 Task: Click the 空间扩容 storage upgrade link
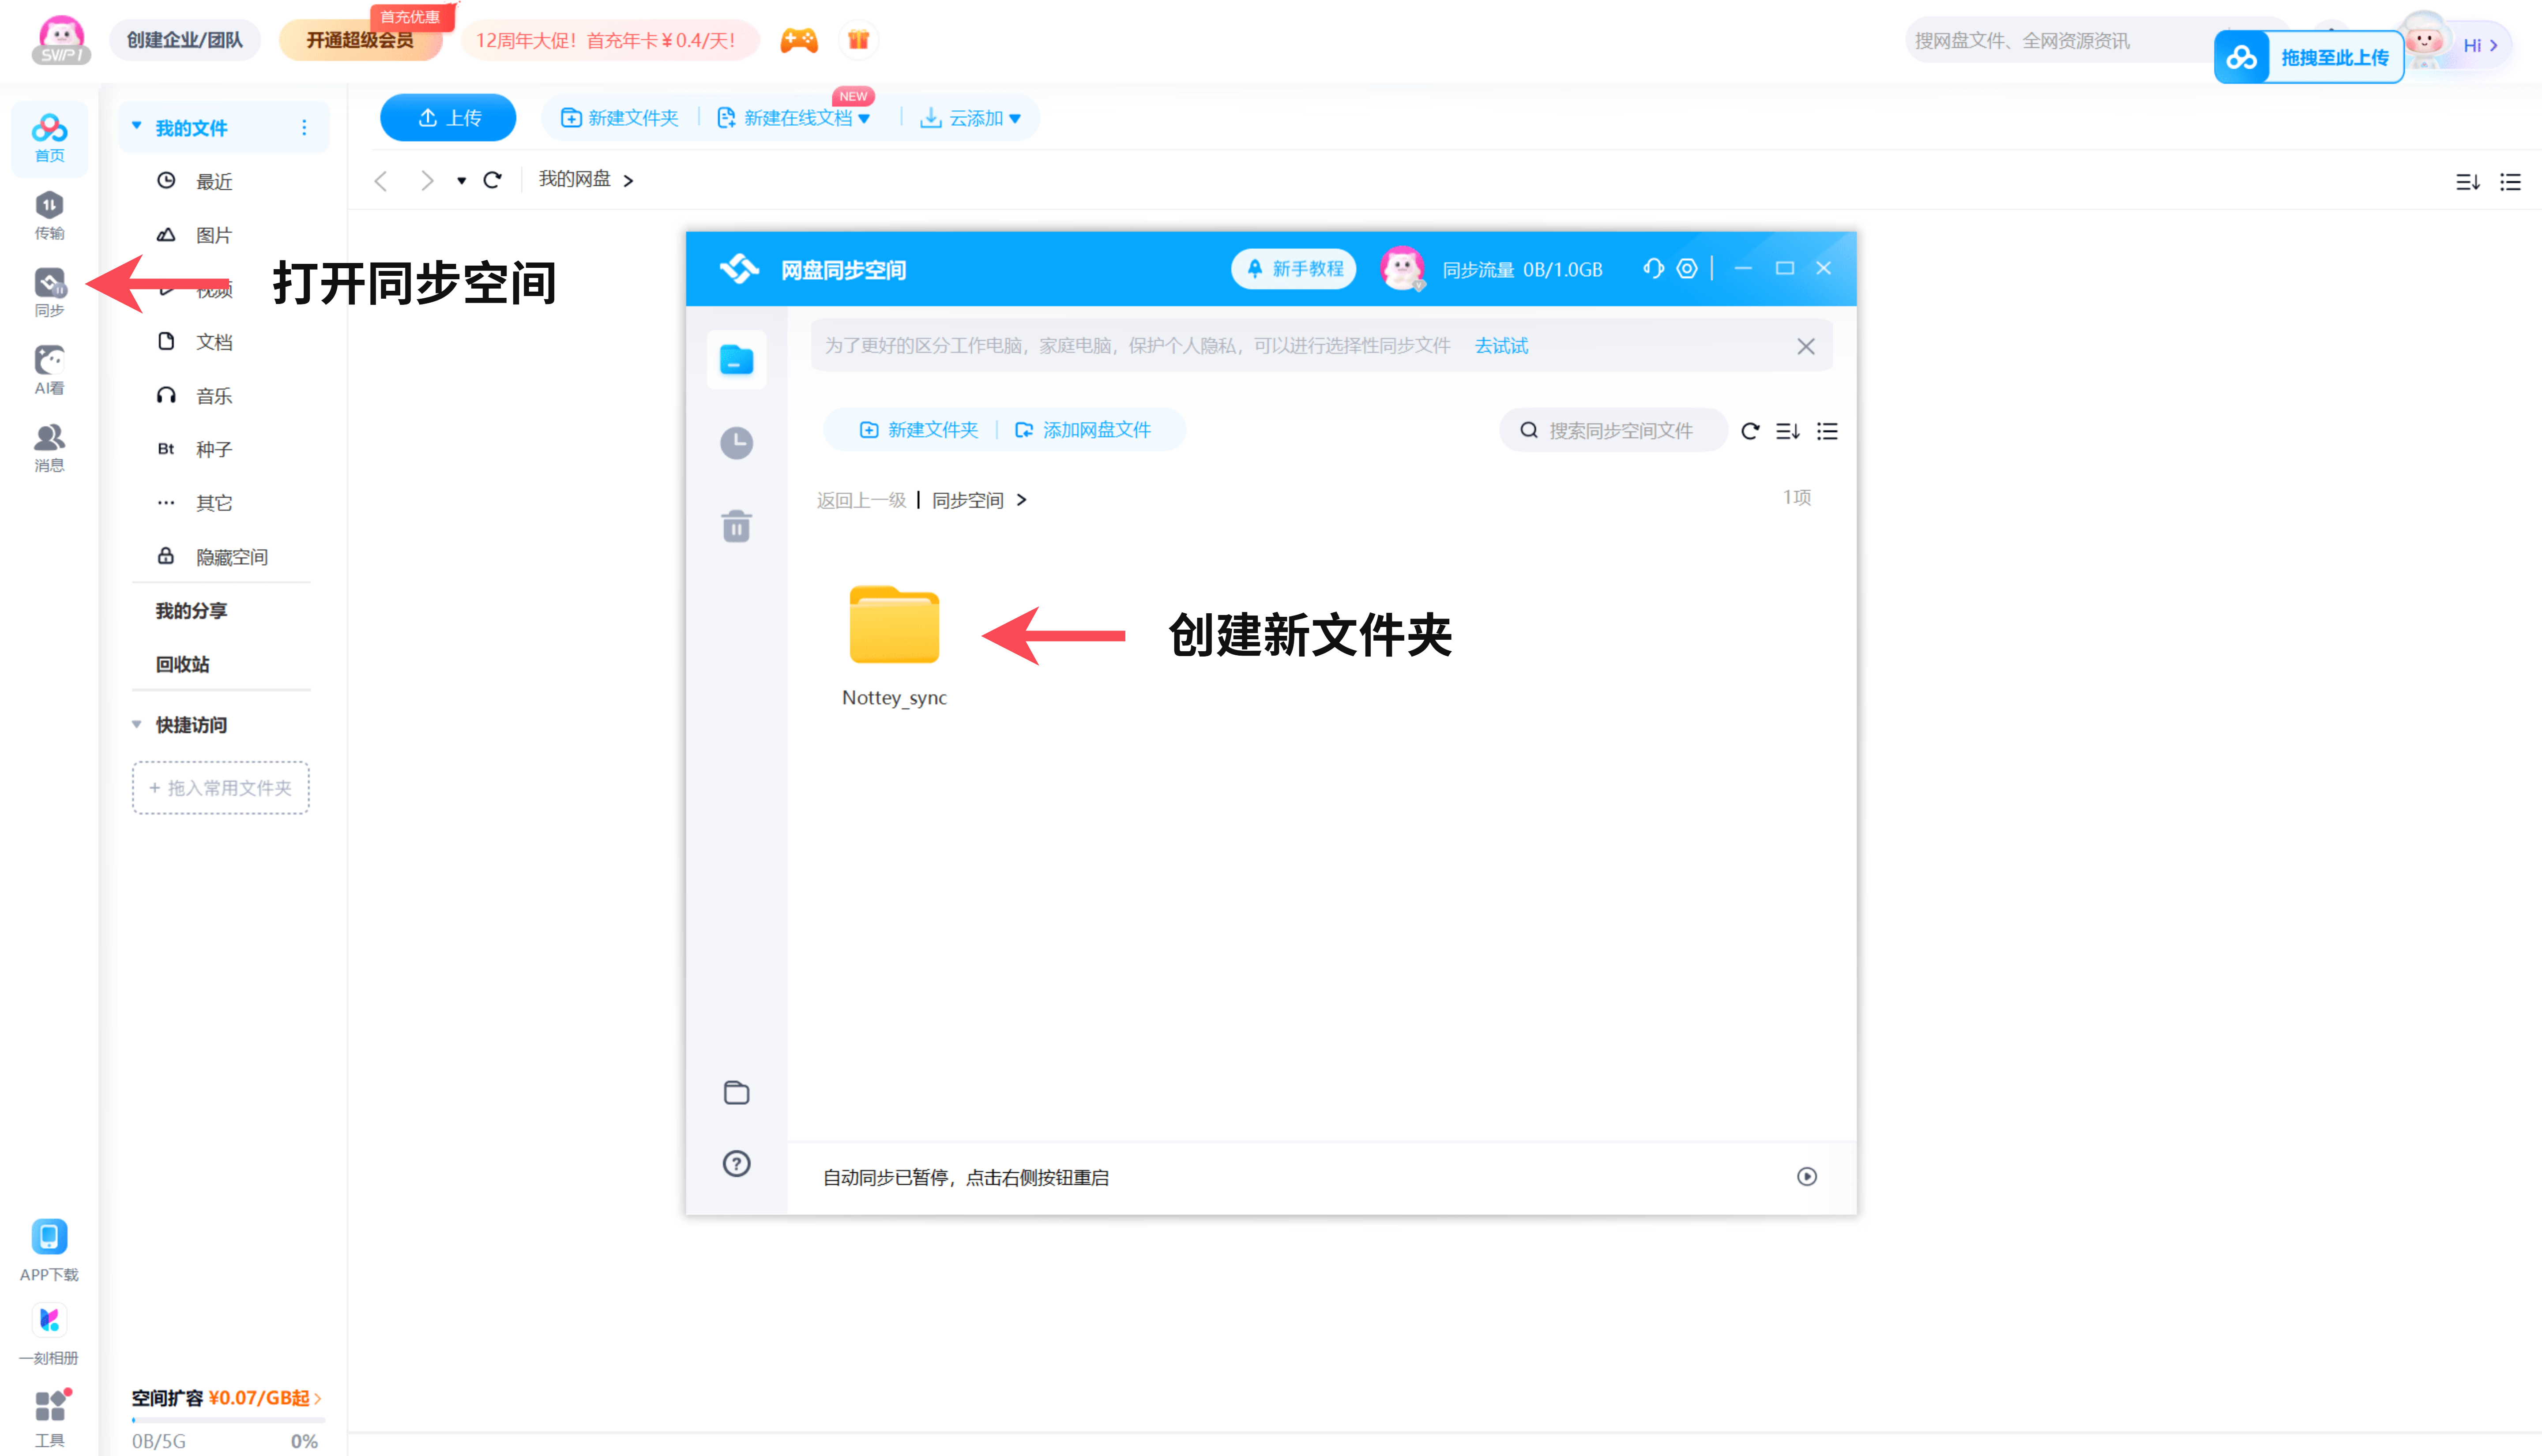point(226,1398)
